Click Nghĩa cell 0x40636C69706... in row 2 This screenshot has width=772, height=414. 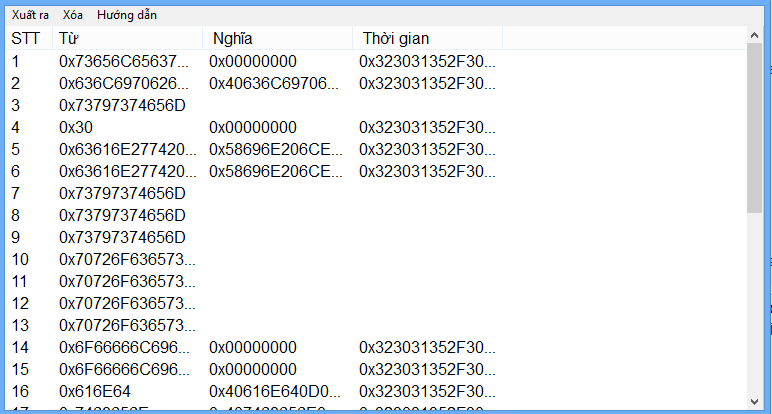(274, 84)
